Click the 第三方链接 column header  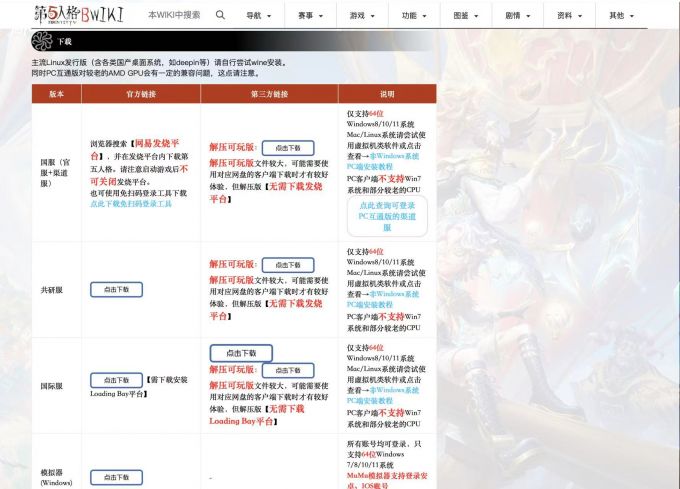pos(269,94)
